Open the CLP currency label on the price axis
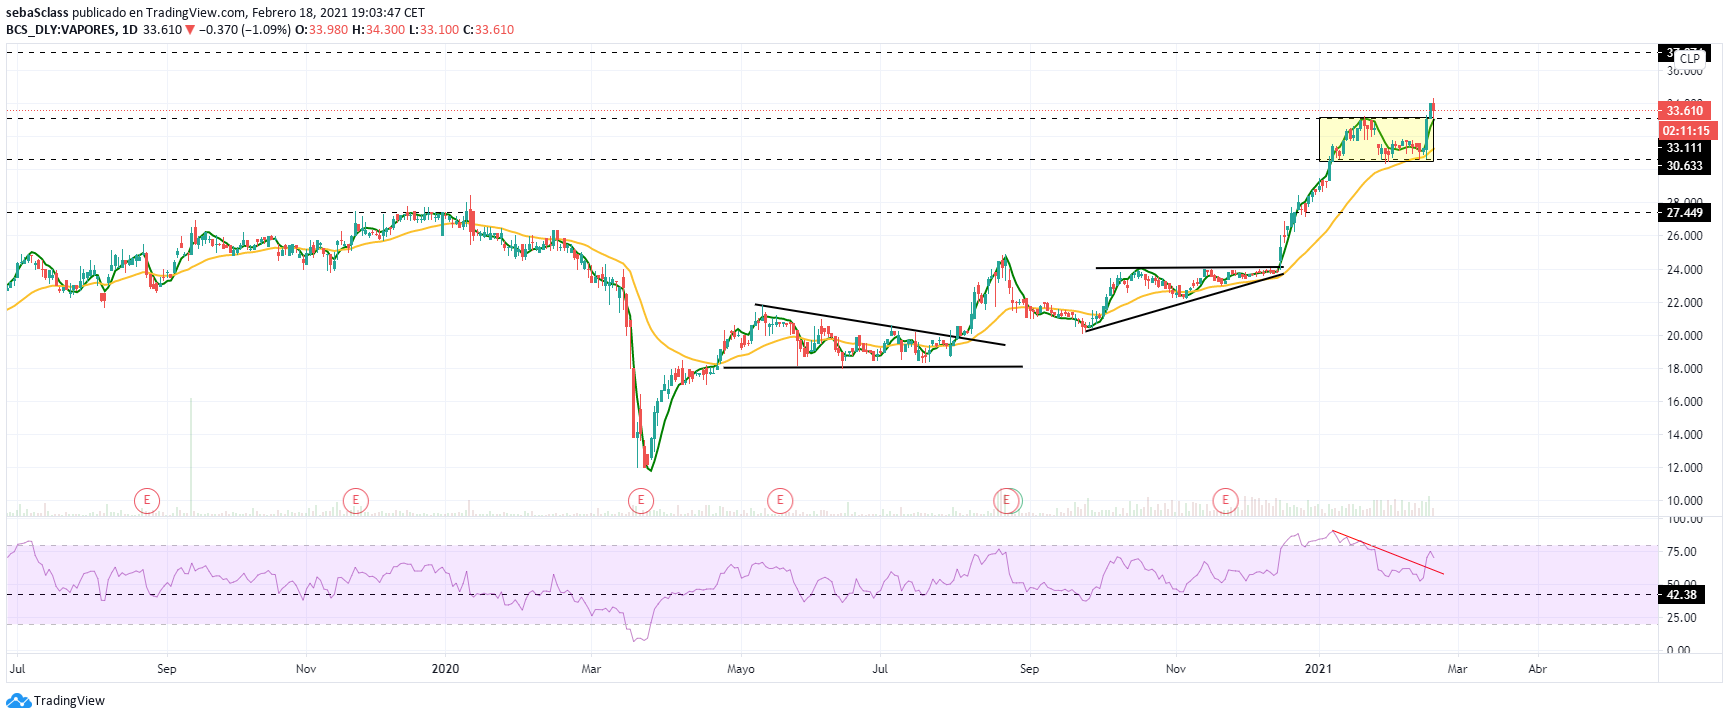This screenshot has height=719, width=1729. click(x=1690, y=58)
